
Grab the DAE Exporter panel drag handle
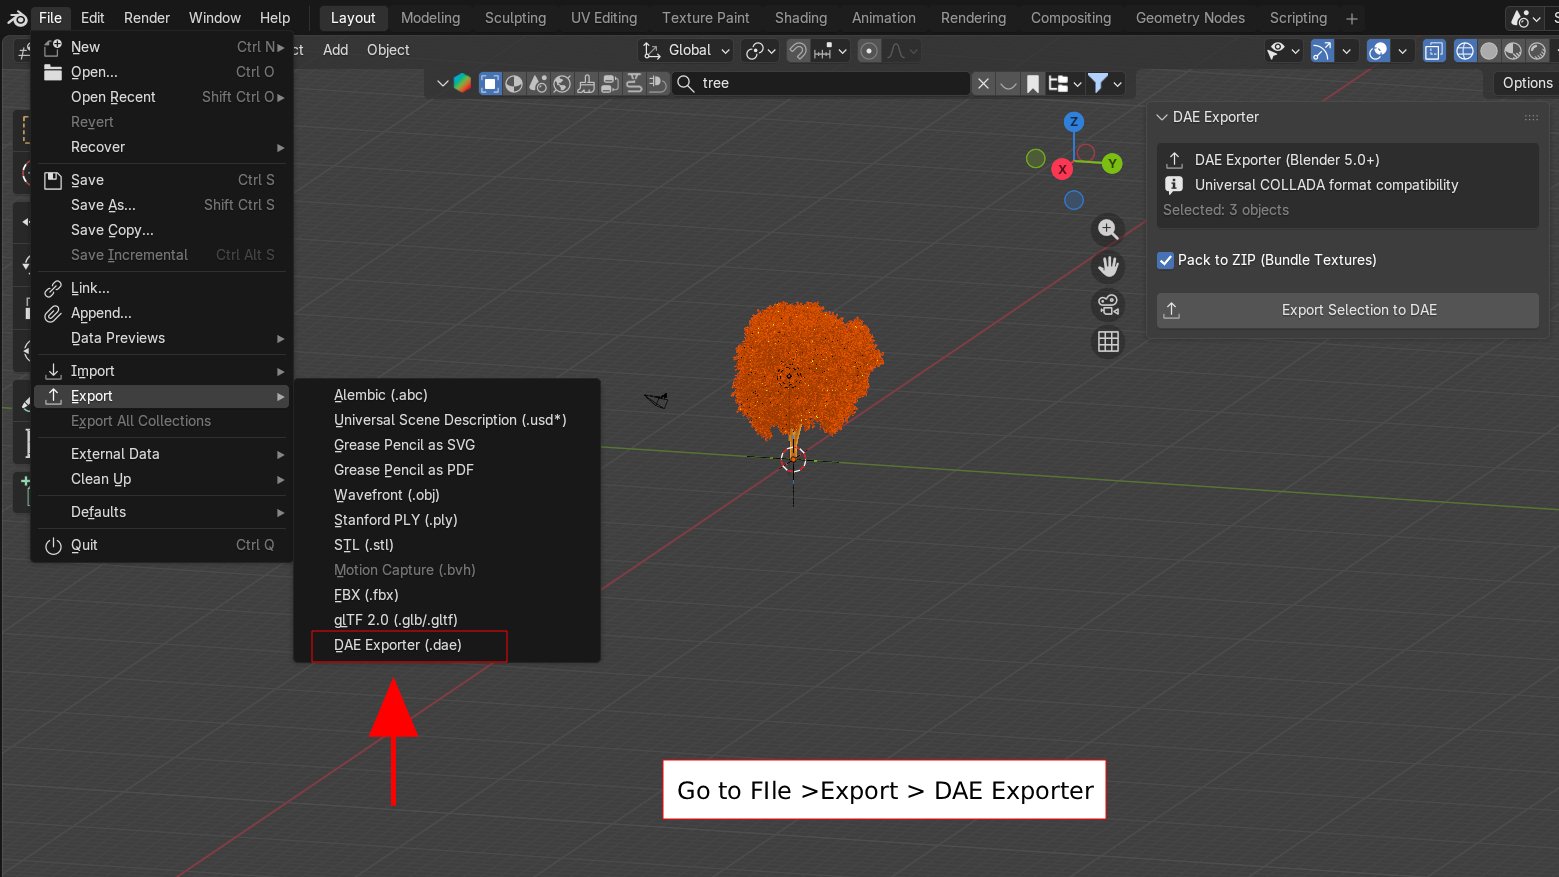tap(1531, 117)
